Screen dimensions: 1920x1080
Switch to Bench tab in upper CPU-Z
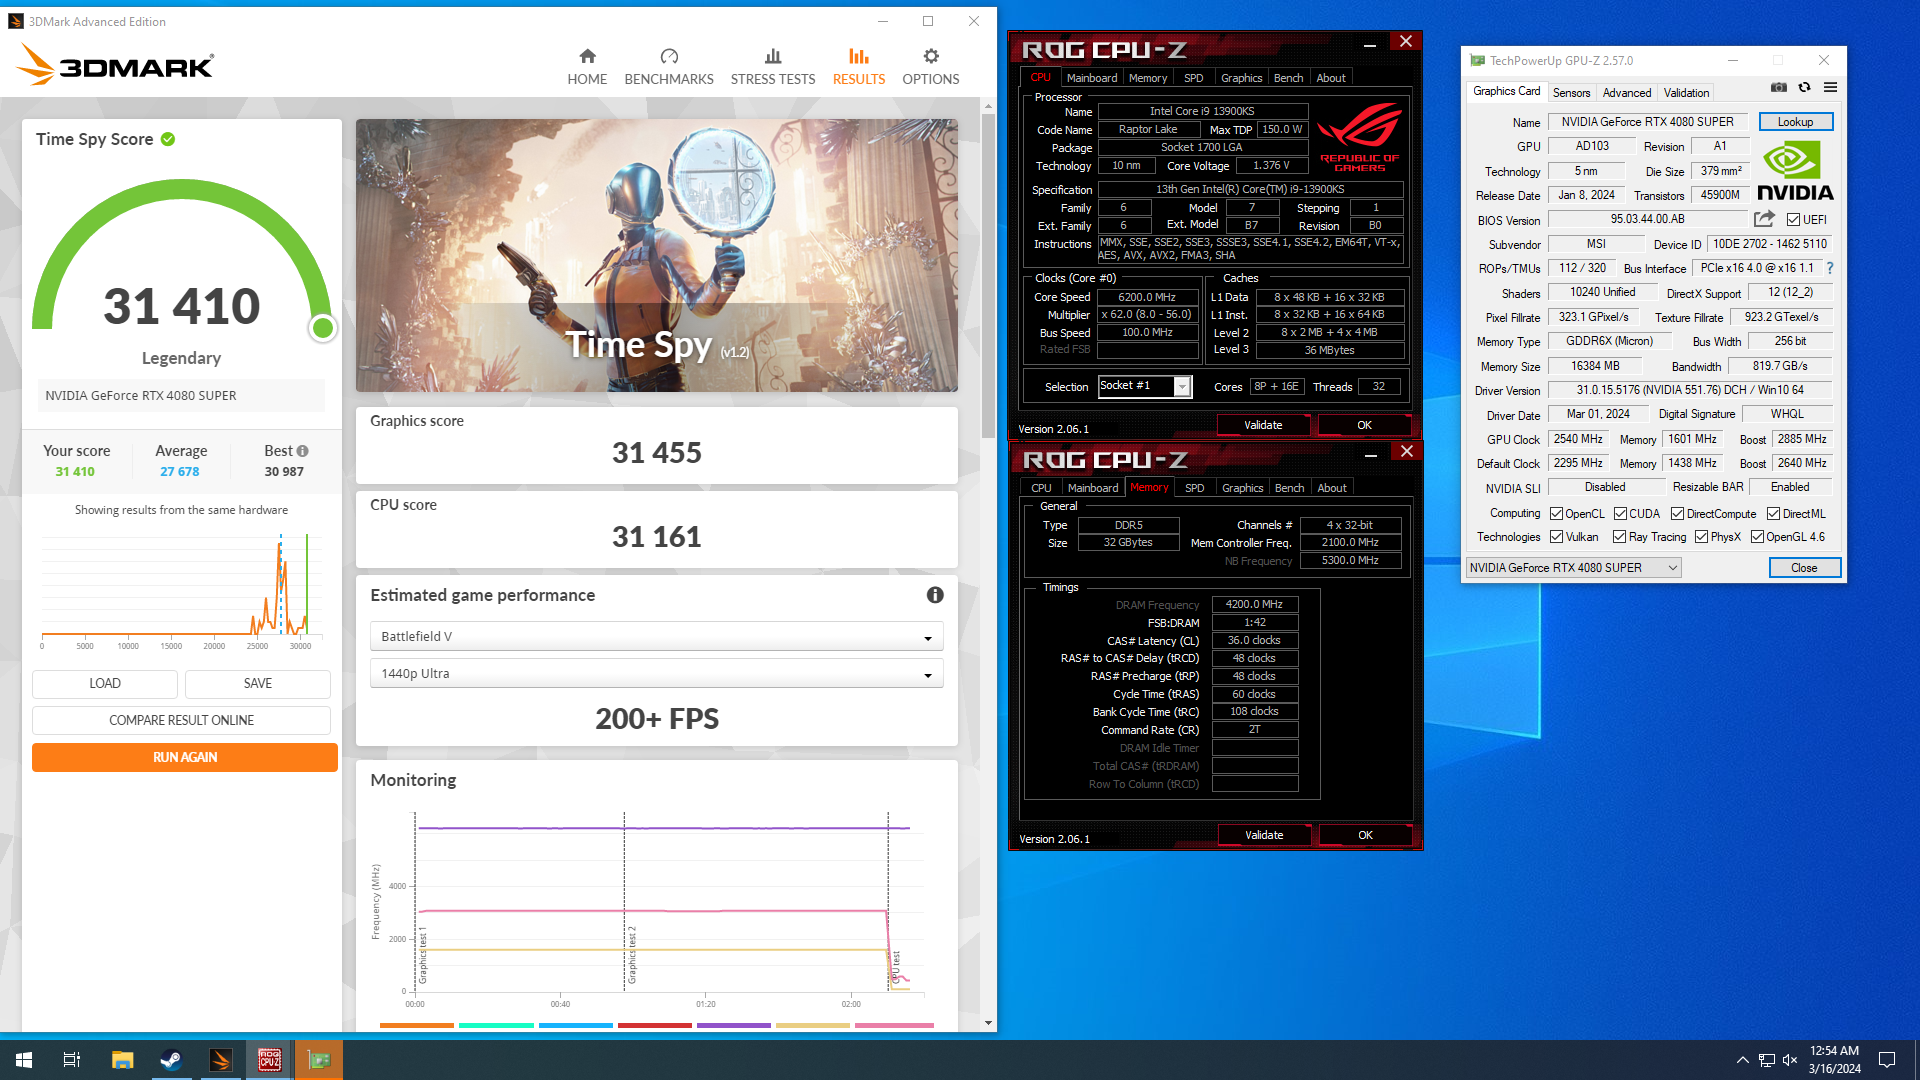tap(1288, 78)
